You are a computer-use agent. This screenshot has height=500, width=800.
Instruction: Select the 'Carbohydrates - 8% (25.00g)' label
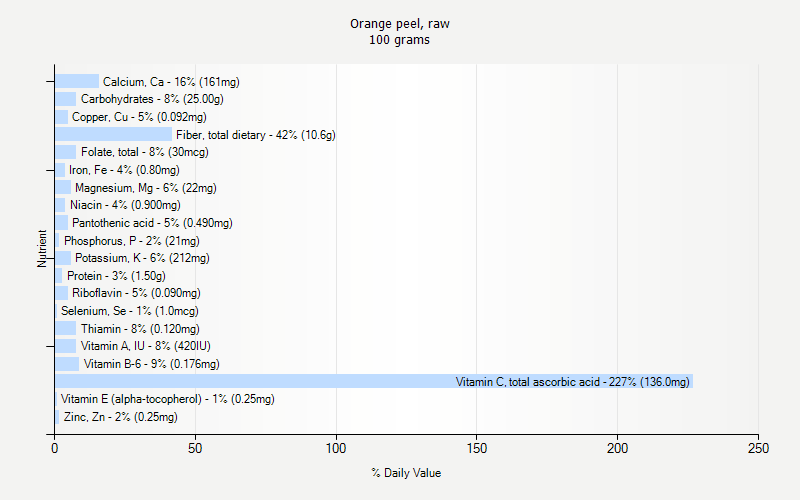pos(152,99)
